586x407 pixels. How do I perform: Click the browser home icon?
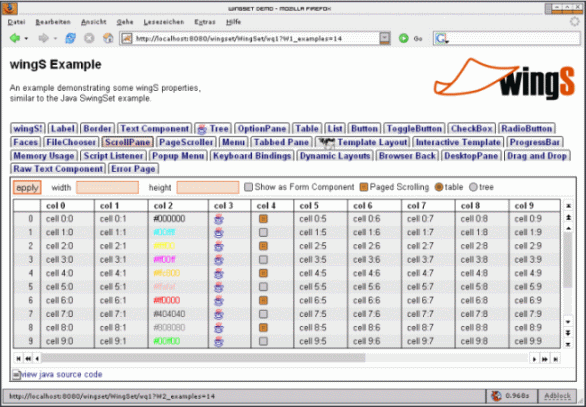[108, 38]
